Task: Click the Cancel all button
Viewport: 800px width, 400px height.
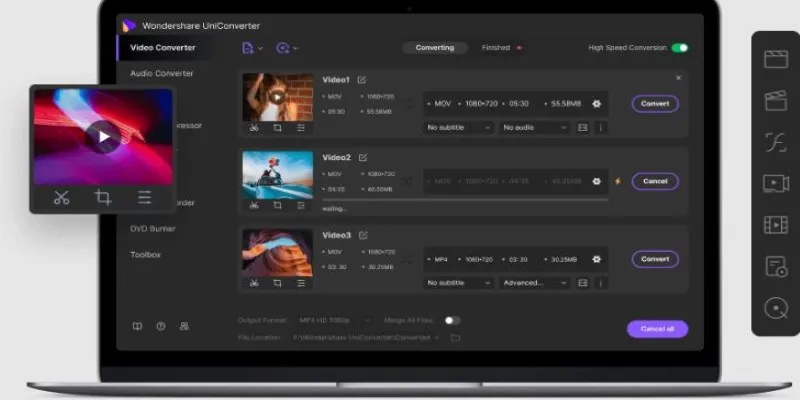Action: 657,329
